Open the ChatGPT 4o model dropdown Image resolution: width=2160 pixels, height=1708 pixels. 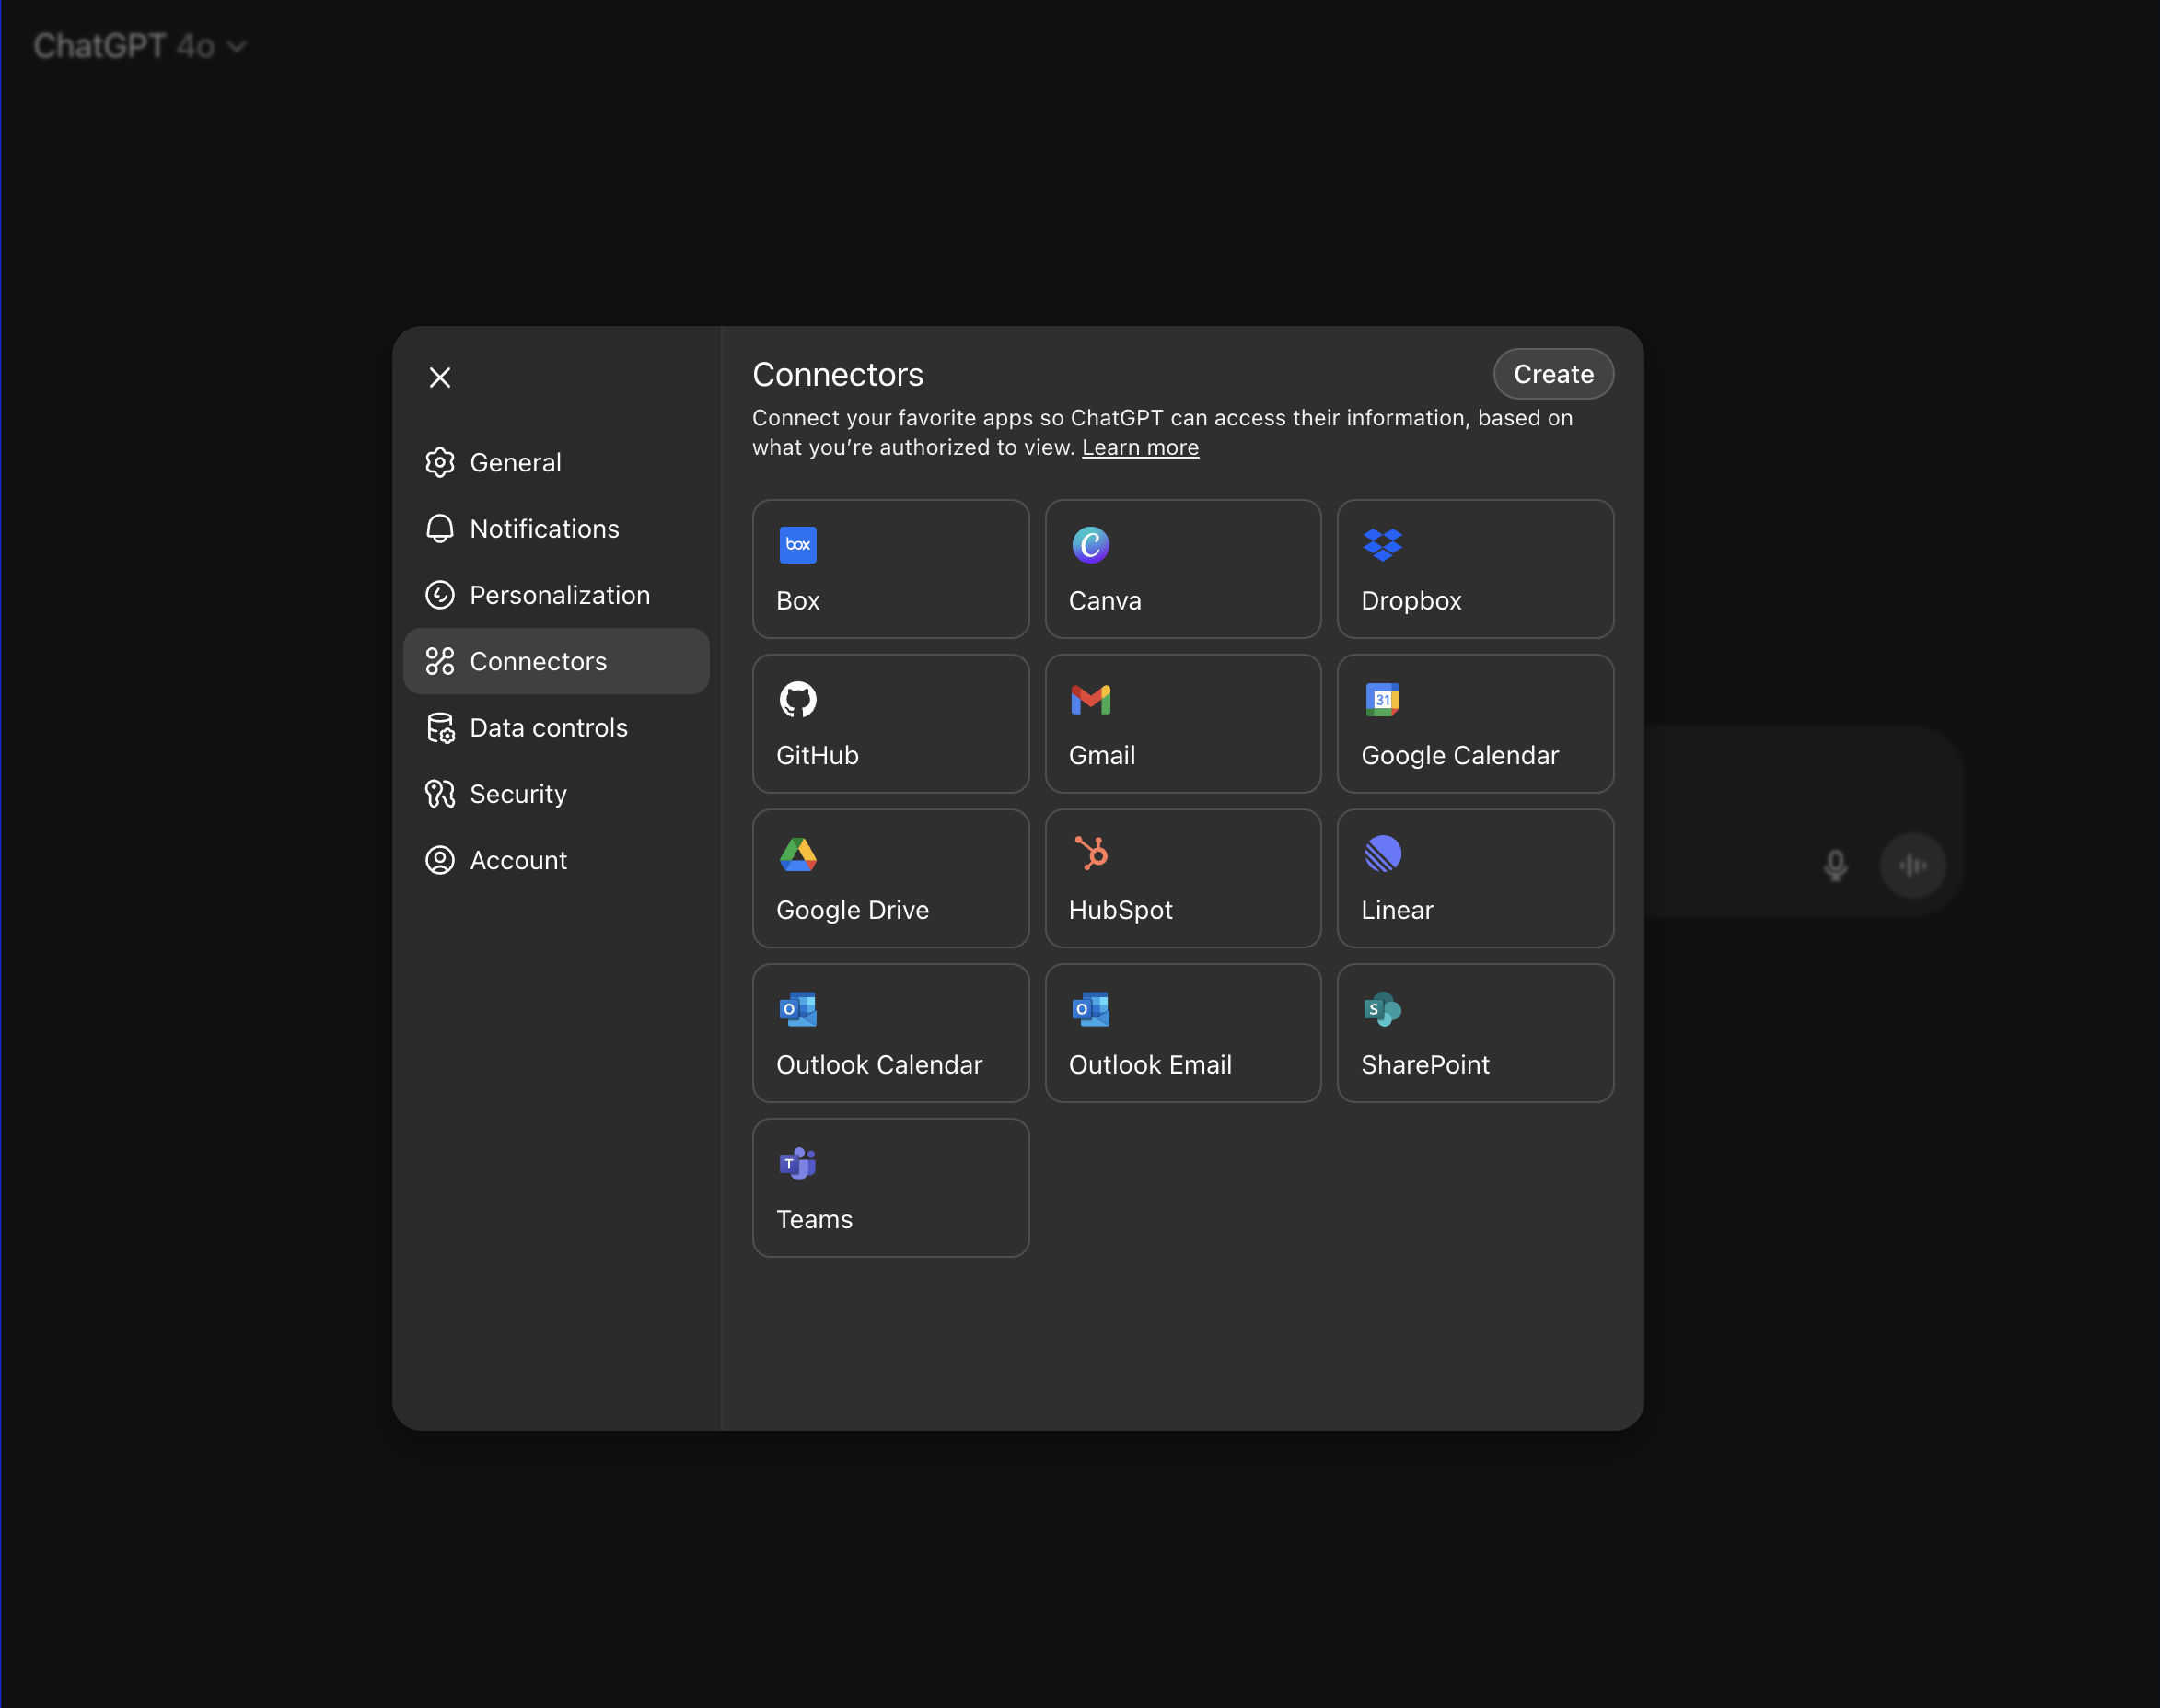[x=140, y=46]
